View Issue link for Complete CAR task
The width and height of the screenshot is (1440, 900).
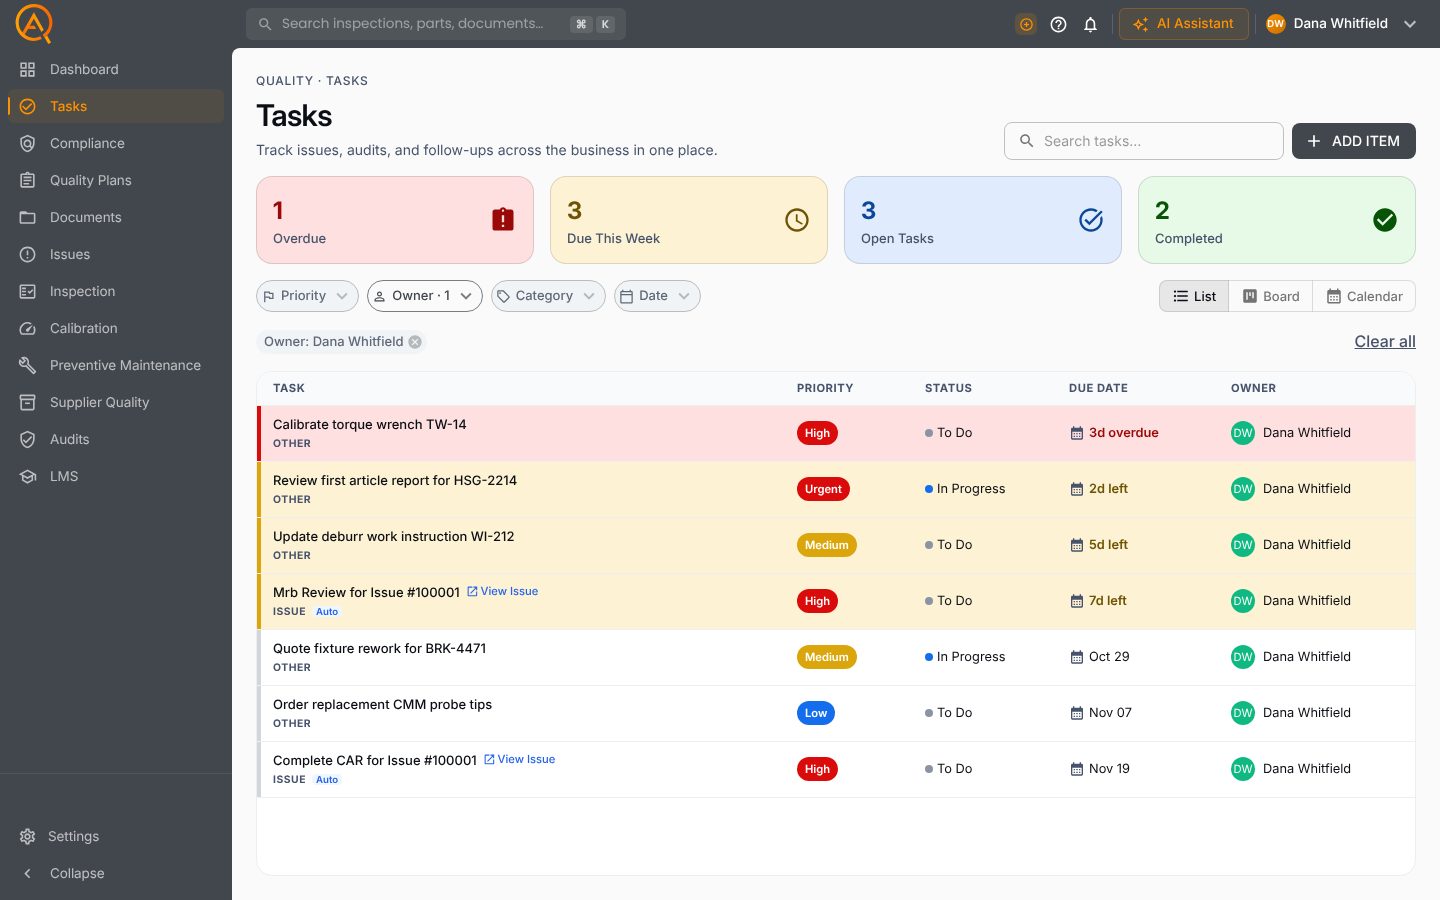click(x=520, y=760)
